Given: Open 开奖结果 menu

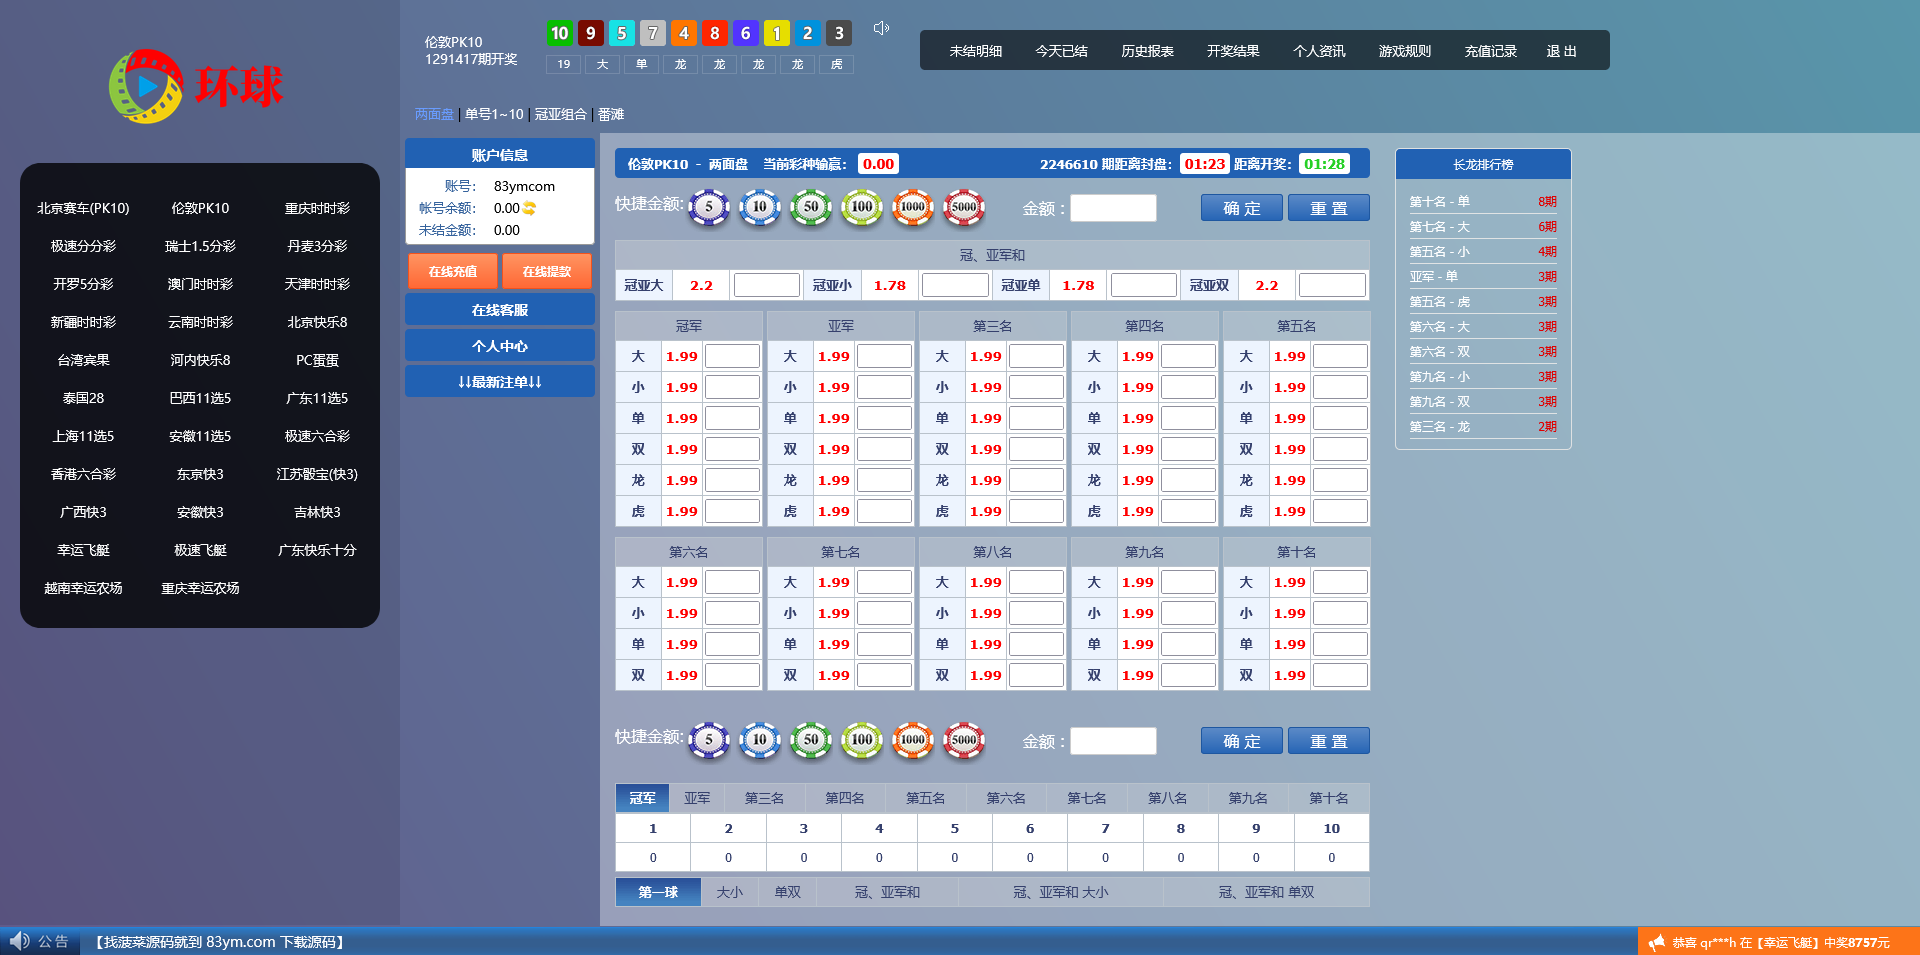Looking at the screenshot, I should (x=1233, y=51).
